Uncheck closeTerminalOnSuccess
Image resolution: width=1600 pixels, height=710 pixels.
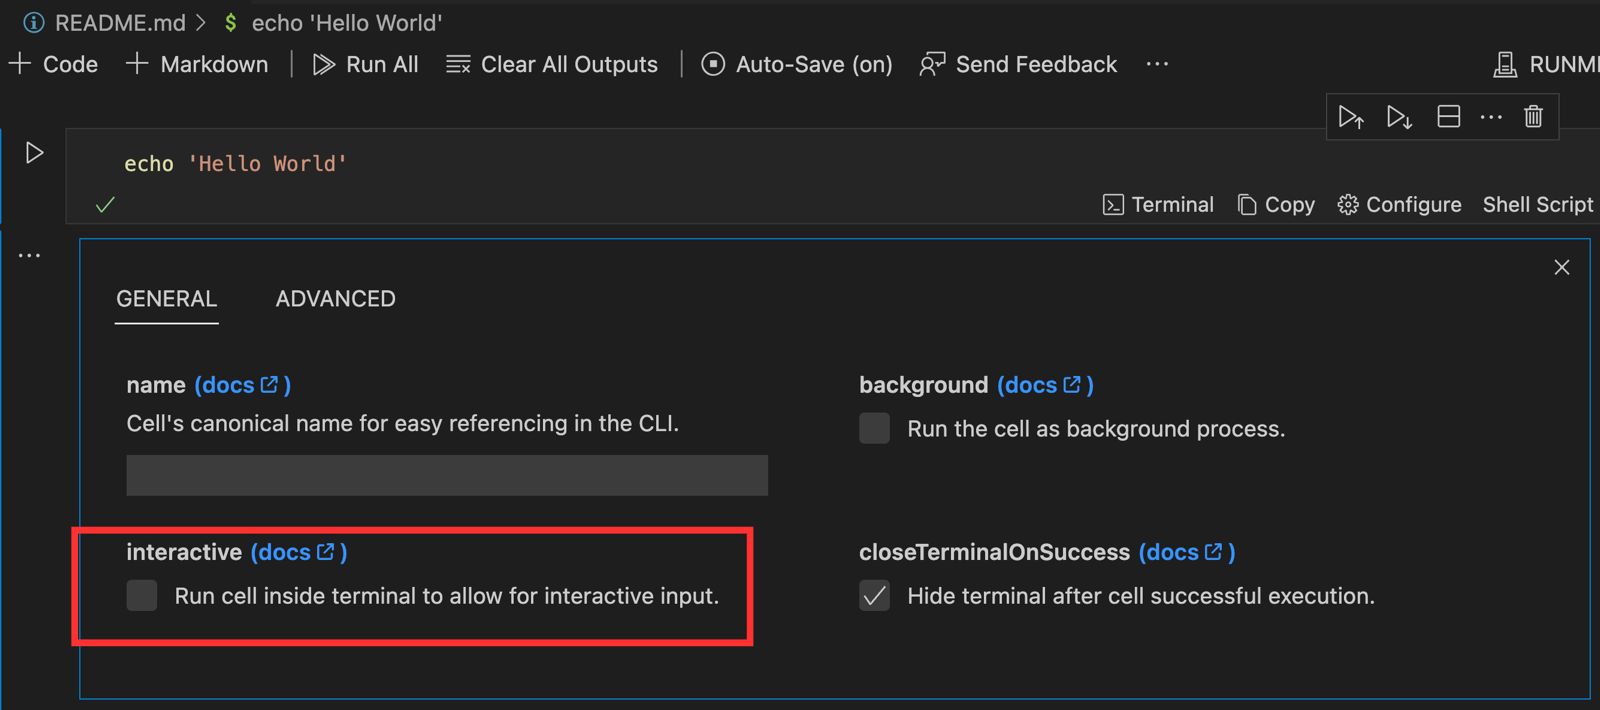point(874,595)
